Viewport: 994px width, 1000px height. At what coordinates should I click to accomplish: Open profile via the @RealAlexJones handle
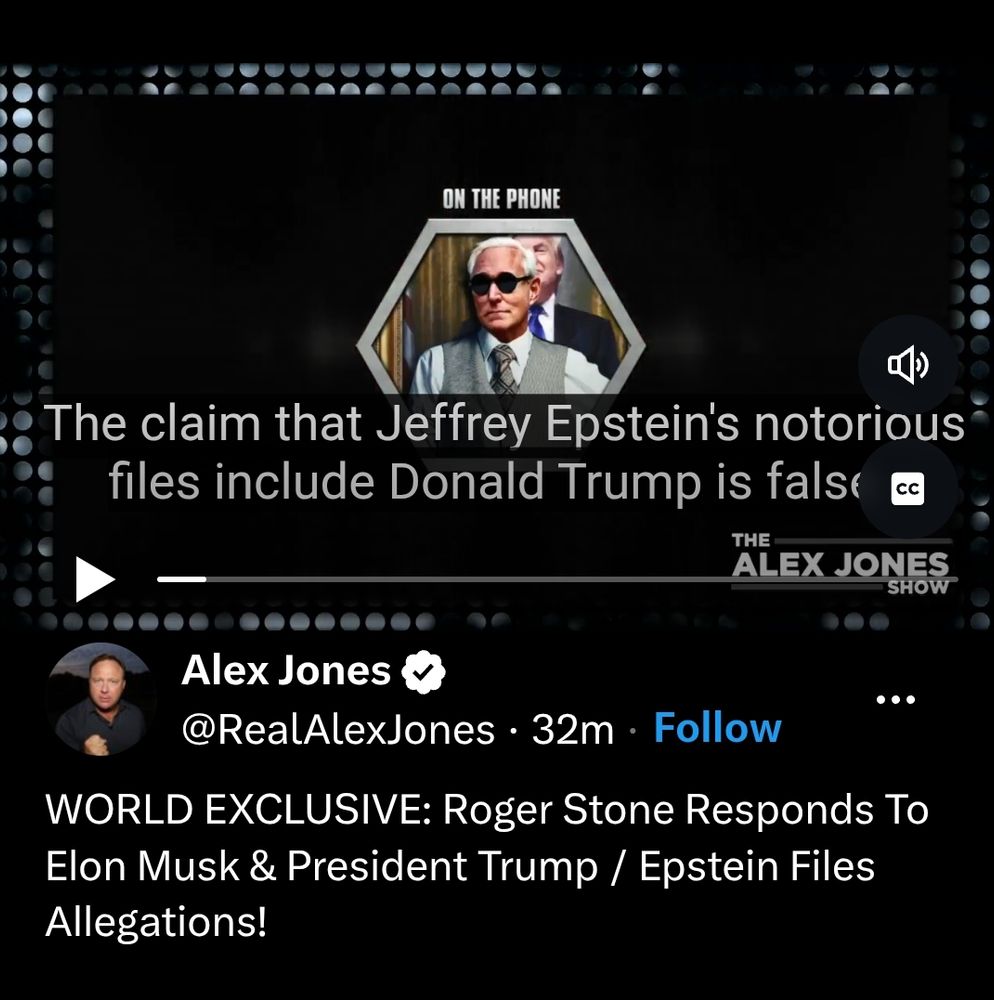[x=338, y=729]
